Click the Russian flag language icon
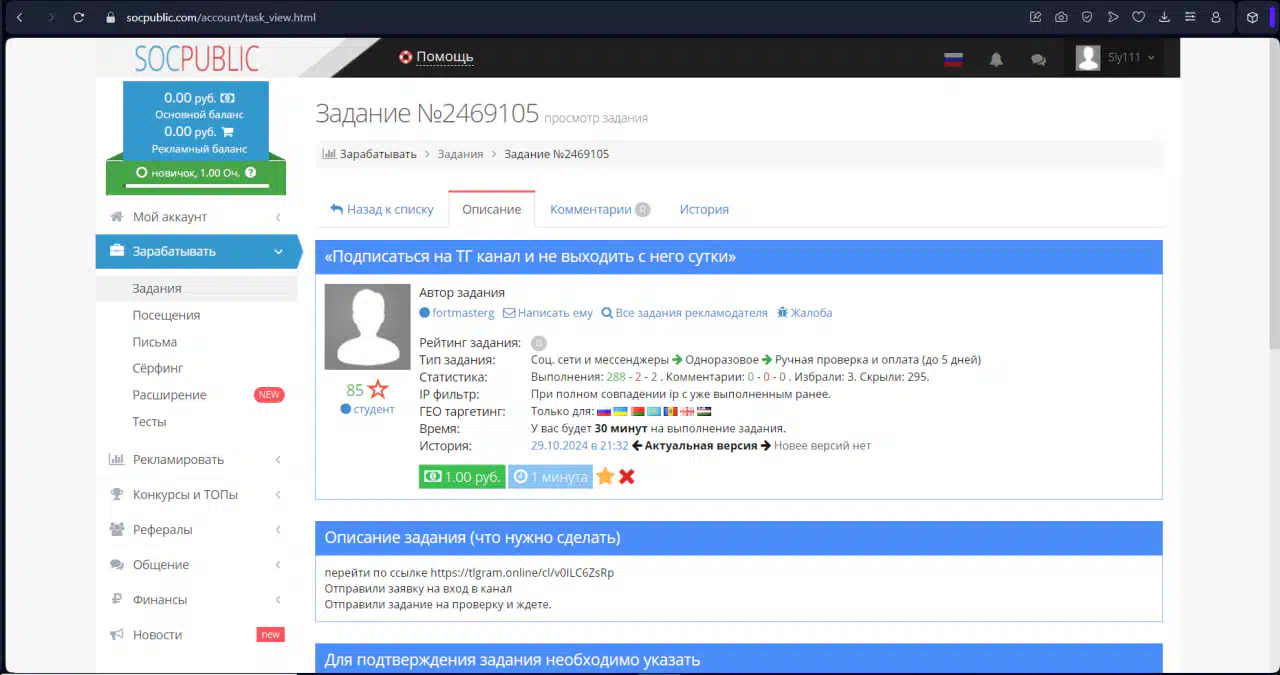The image size is (1280, 675). (x=953, y=59)
